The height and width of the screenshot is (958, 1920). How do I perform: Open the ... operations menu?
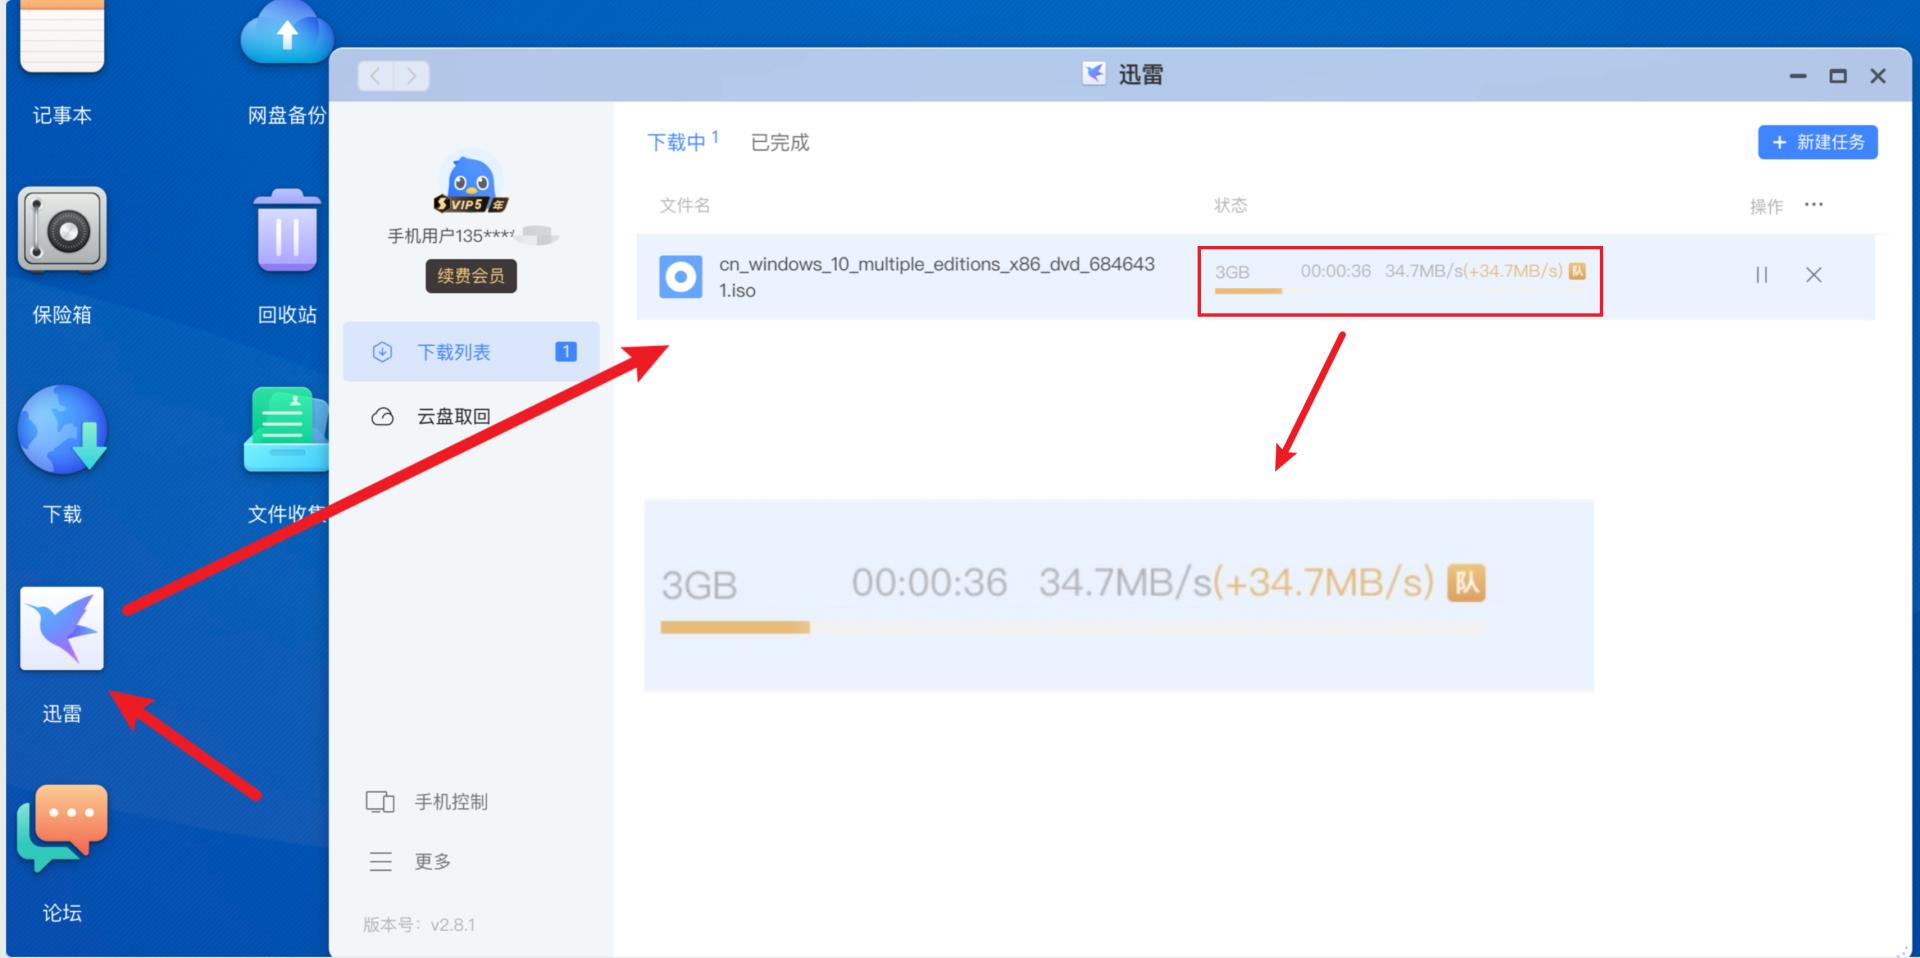(1815, 204)
